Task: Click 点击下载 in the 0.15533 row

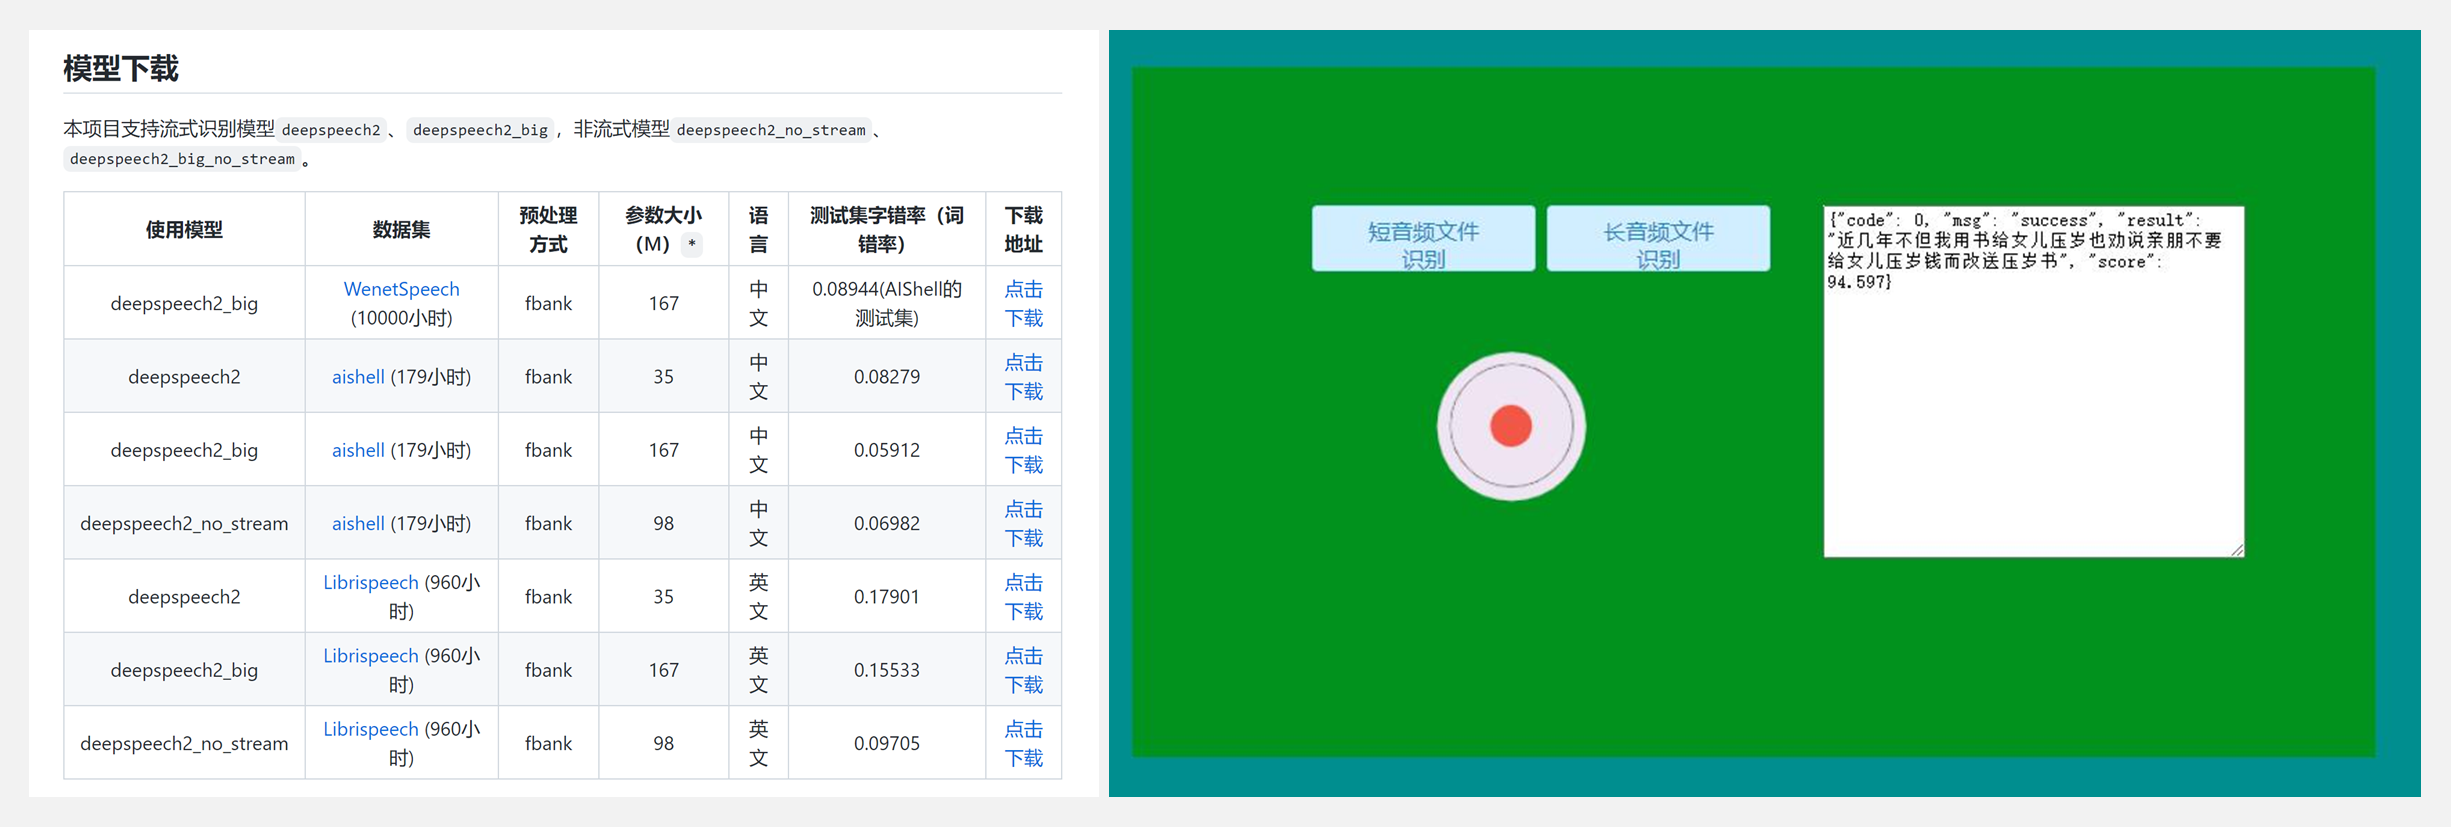Action: 1023,670
